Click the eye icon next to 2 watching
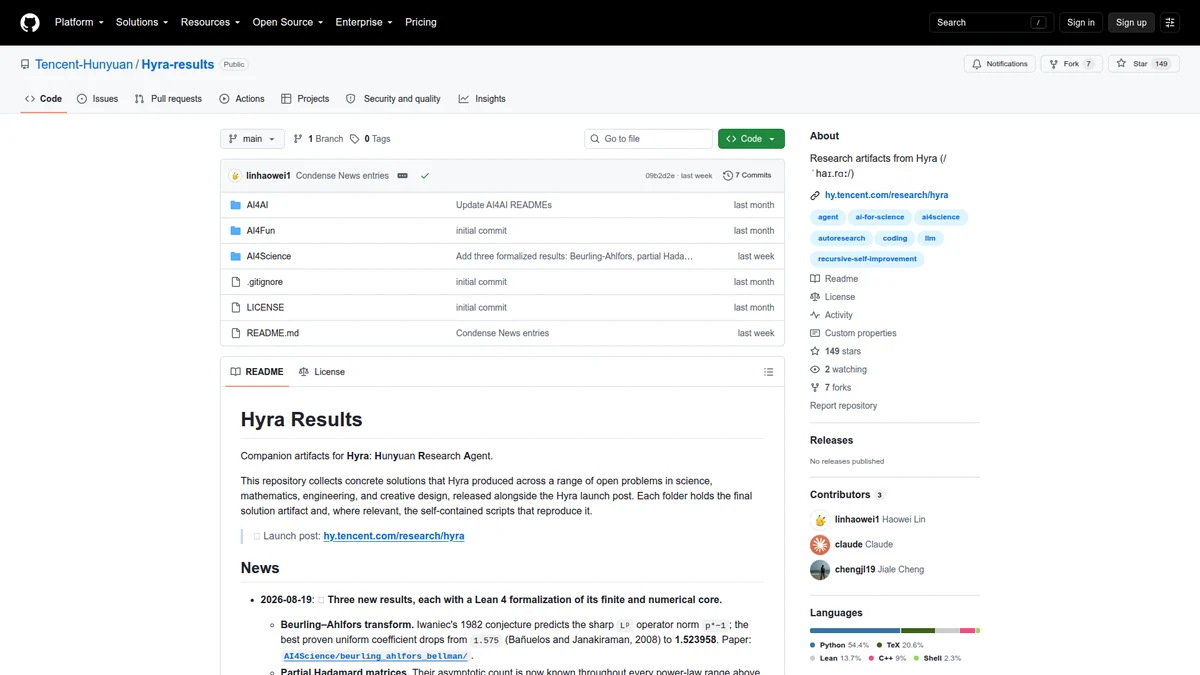 pos(815,369)
